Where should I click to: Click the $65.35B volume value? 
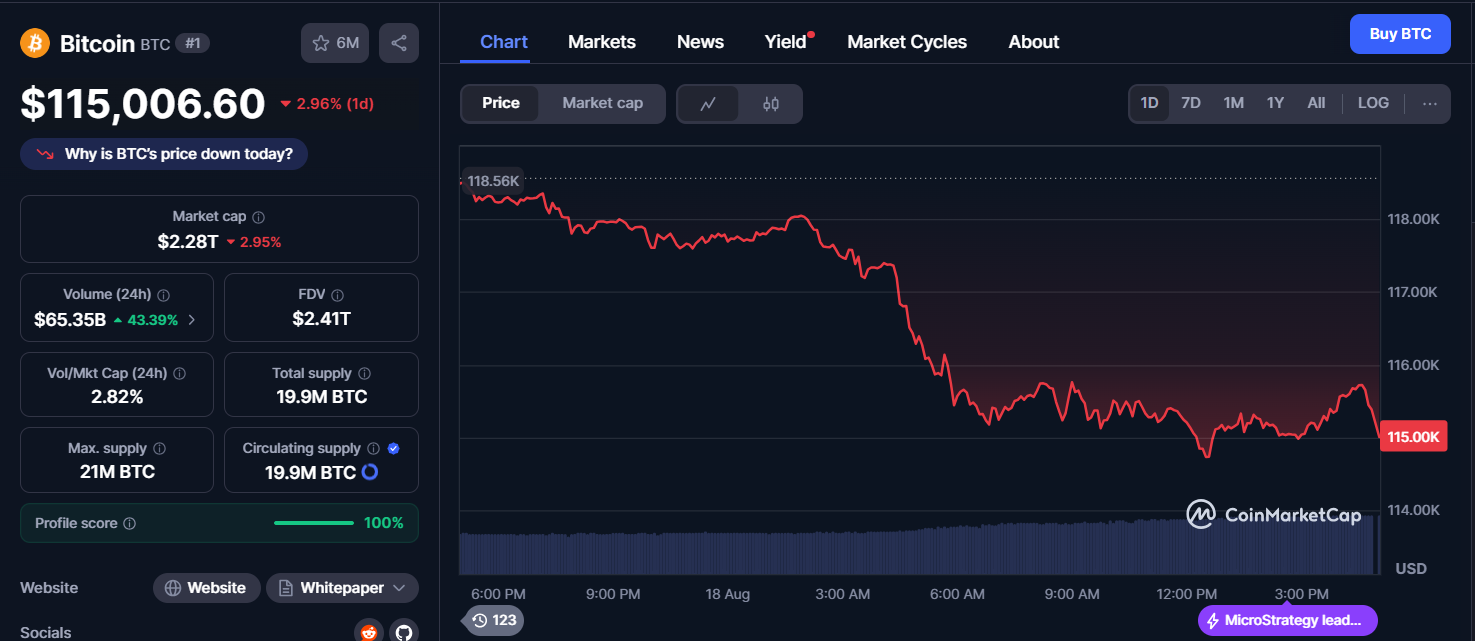tap(70, 320)
